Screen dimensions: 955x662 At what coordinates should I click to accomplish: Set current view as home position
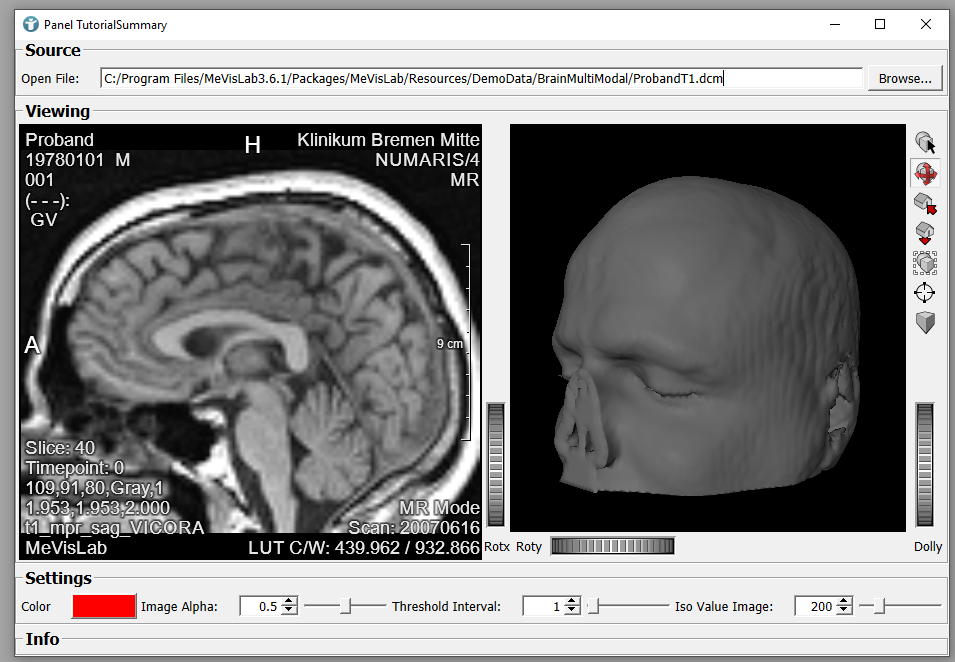[925, 233]
